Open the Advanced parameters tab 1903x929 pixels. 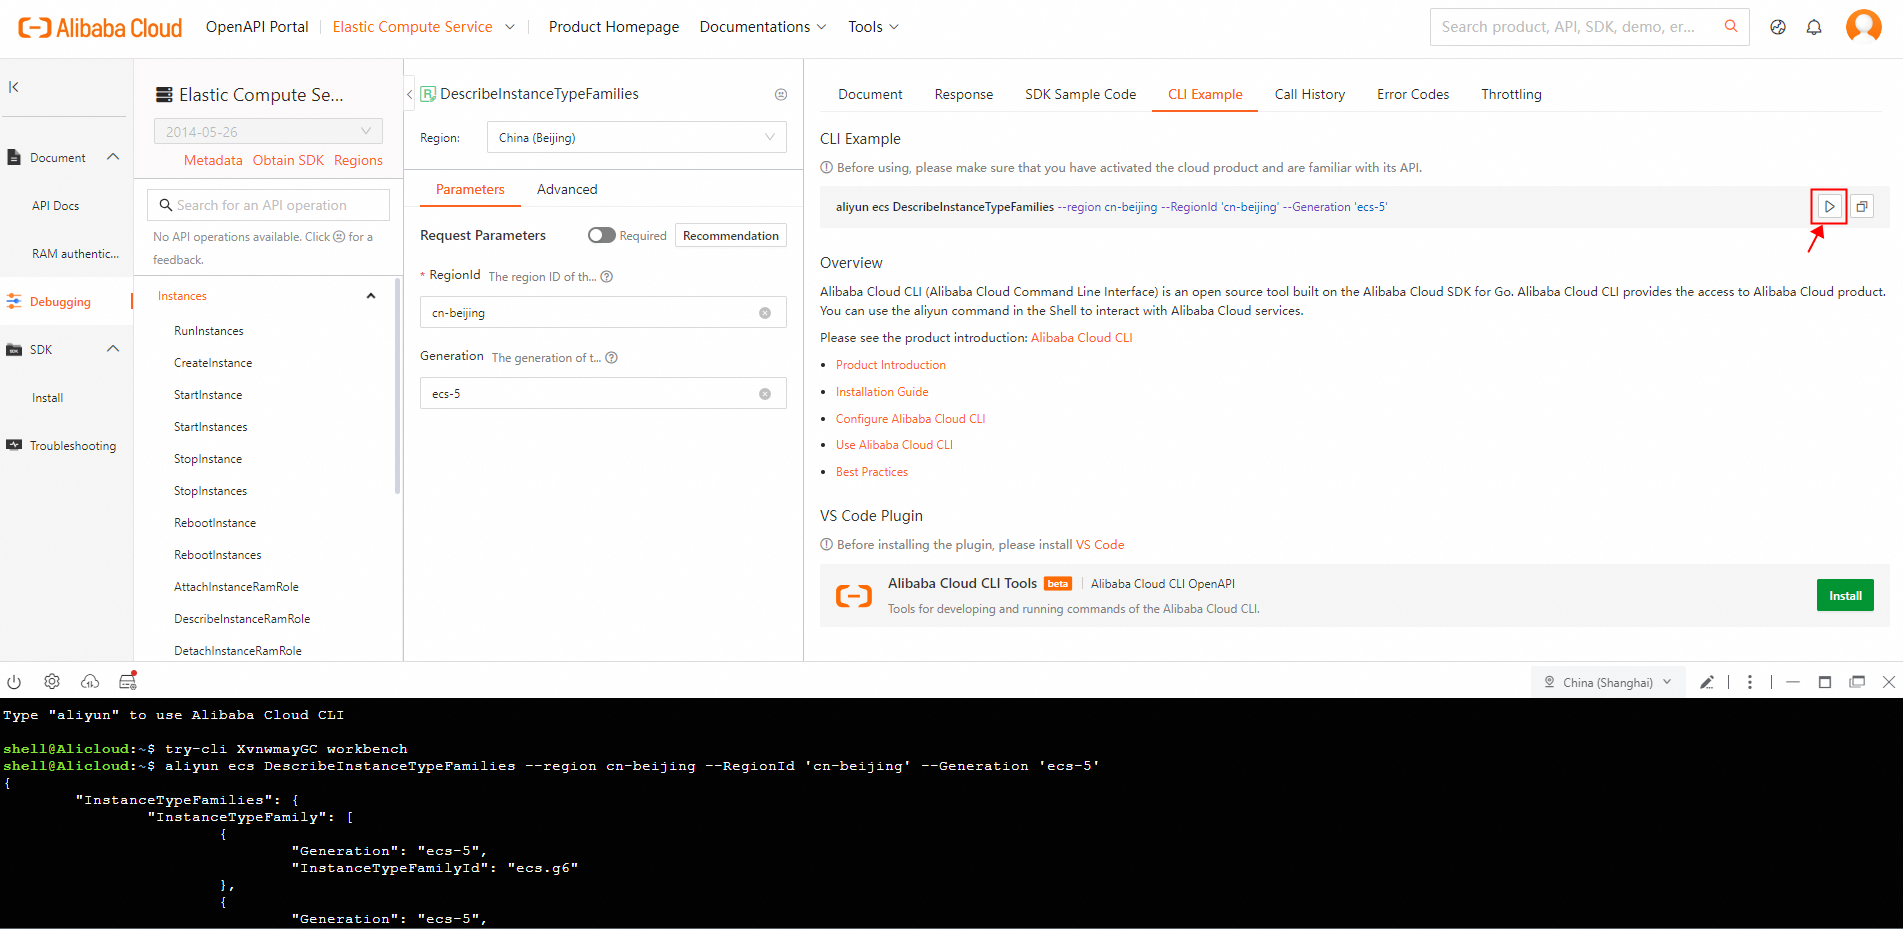click(566, 189)
